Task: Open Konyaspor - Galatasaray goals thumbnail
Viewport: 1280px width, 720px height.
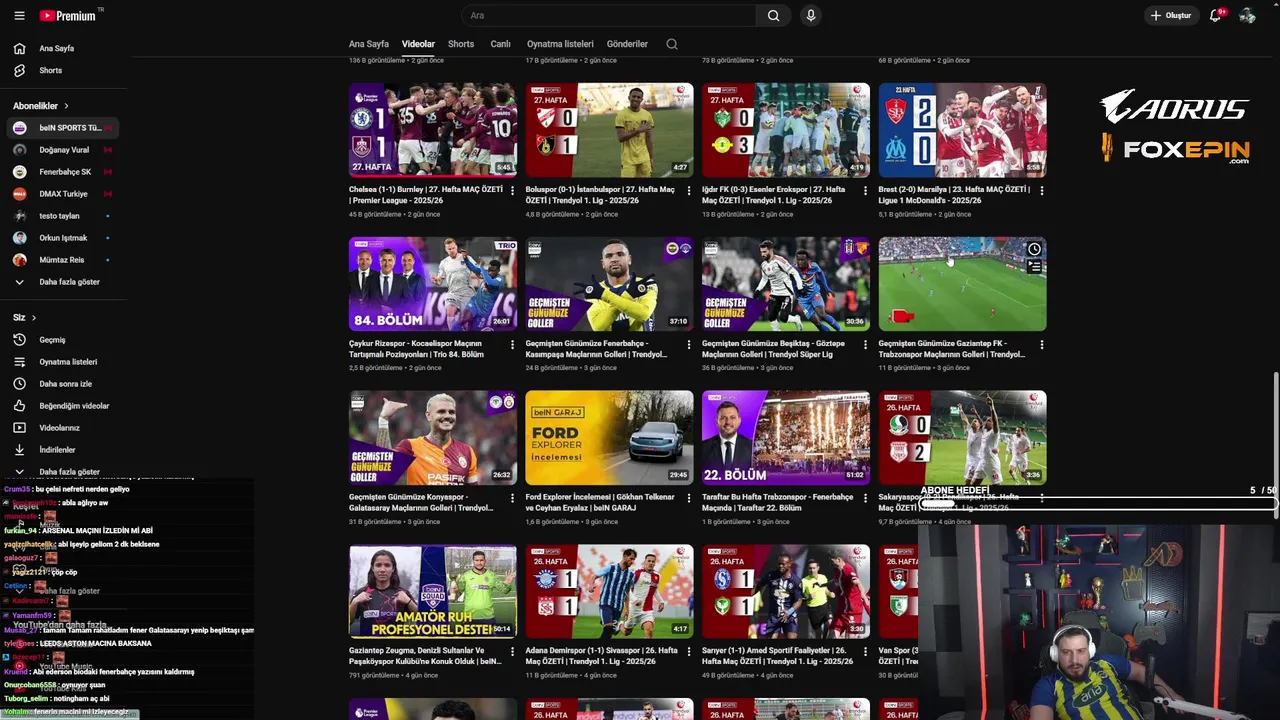Action: click(433, 438)
